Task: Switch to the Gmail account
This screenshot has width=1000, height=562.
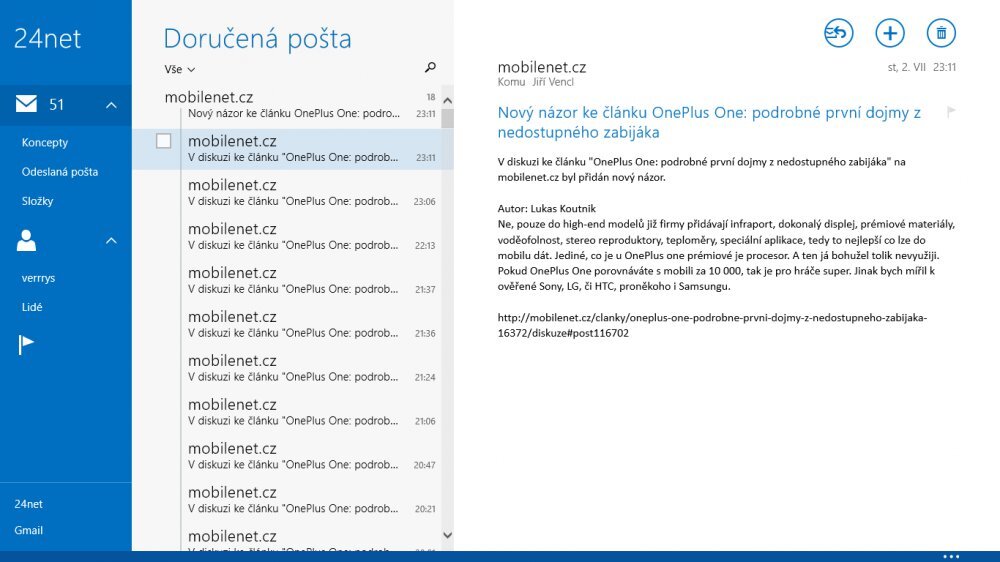Action: click(29, 530)
